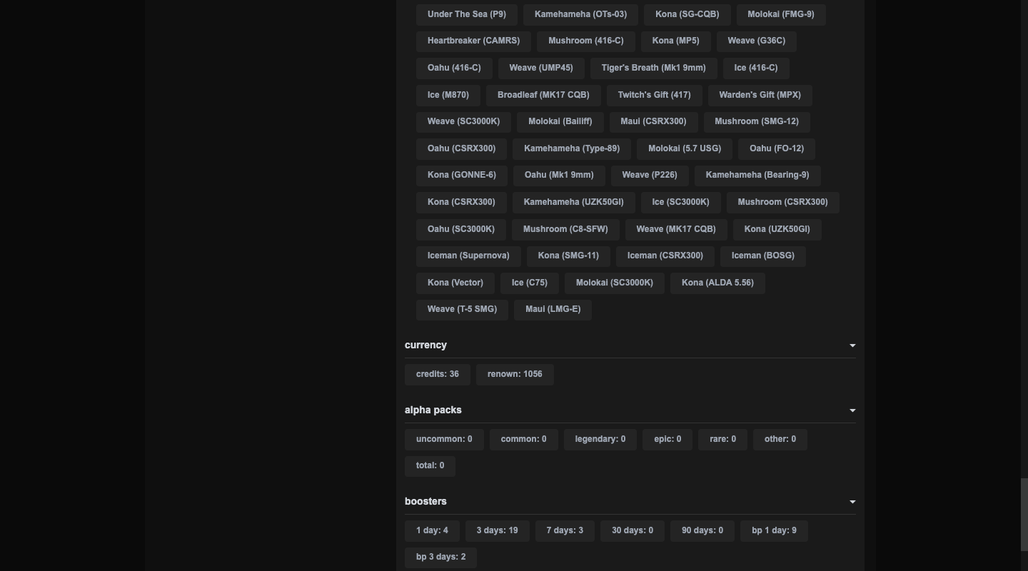Click the Iceman (BOSG) tag
This screenshot has width=1028, height=571.
click(x=763, y=256)
